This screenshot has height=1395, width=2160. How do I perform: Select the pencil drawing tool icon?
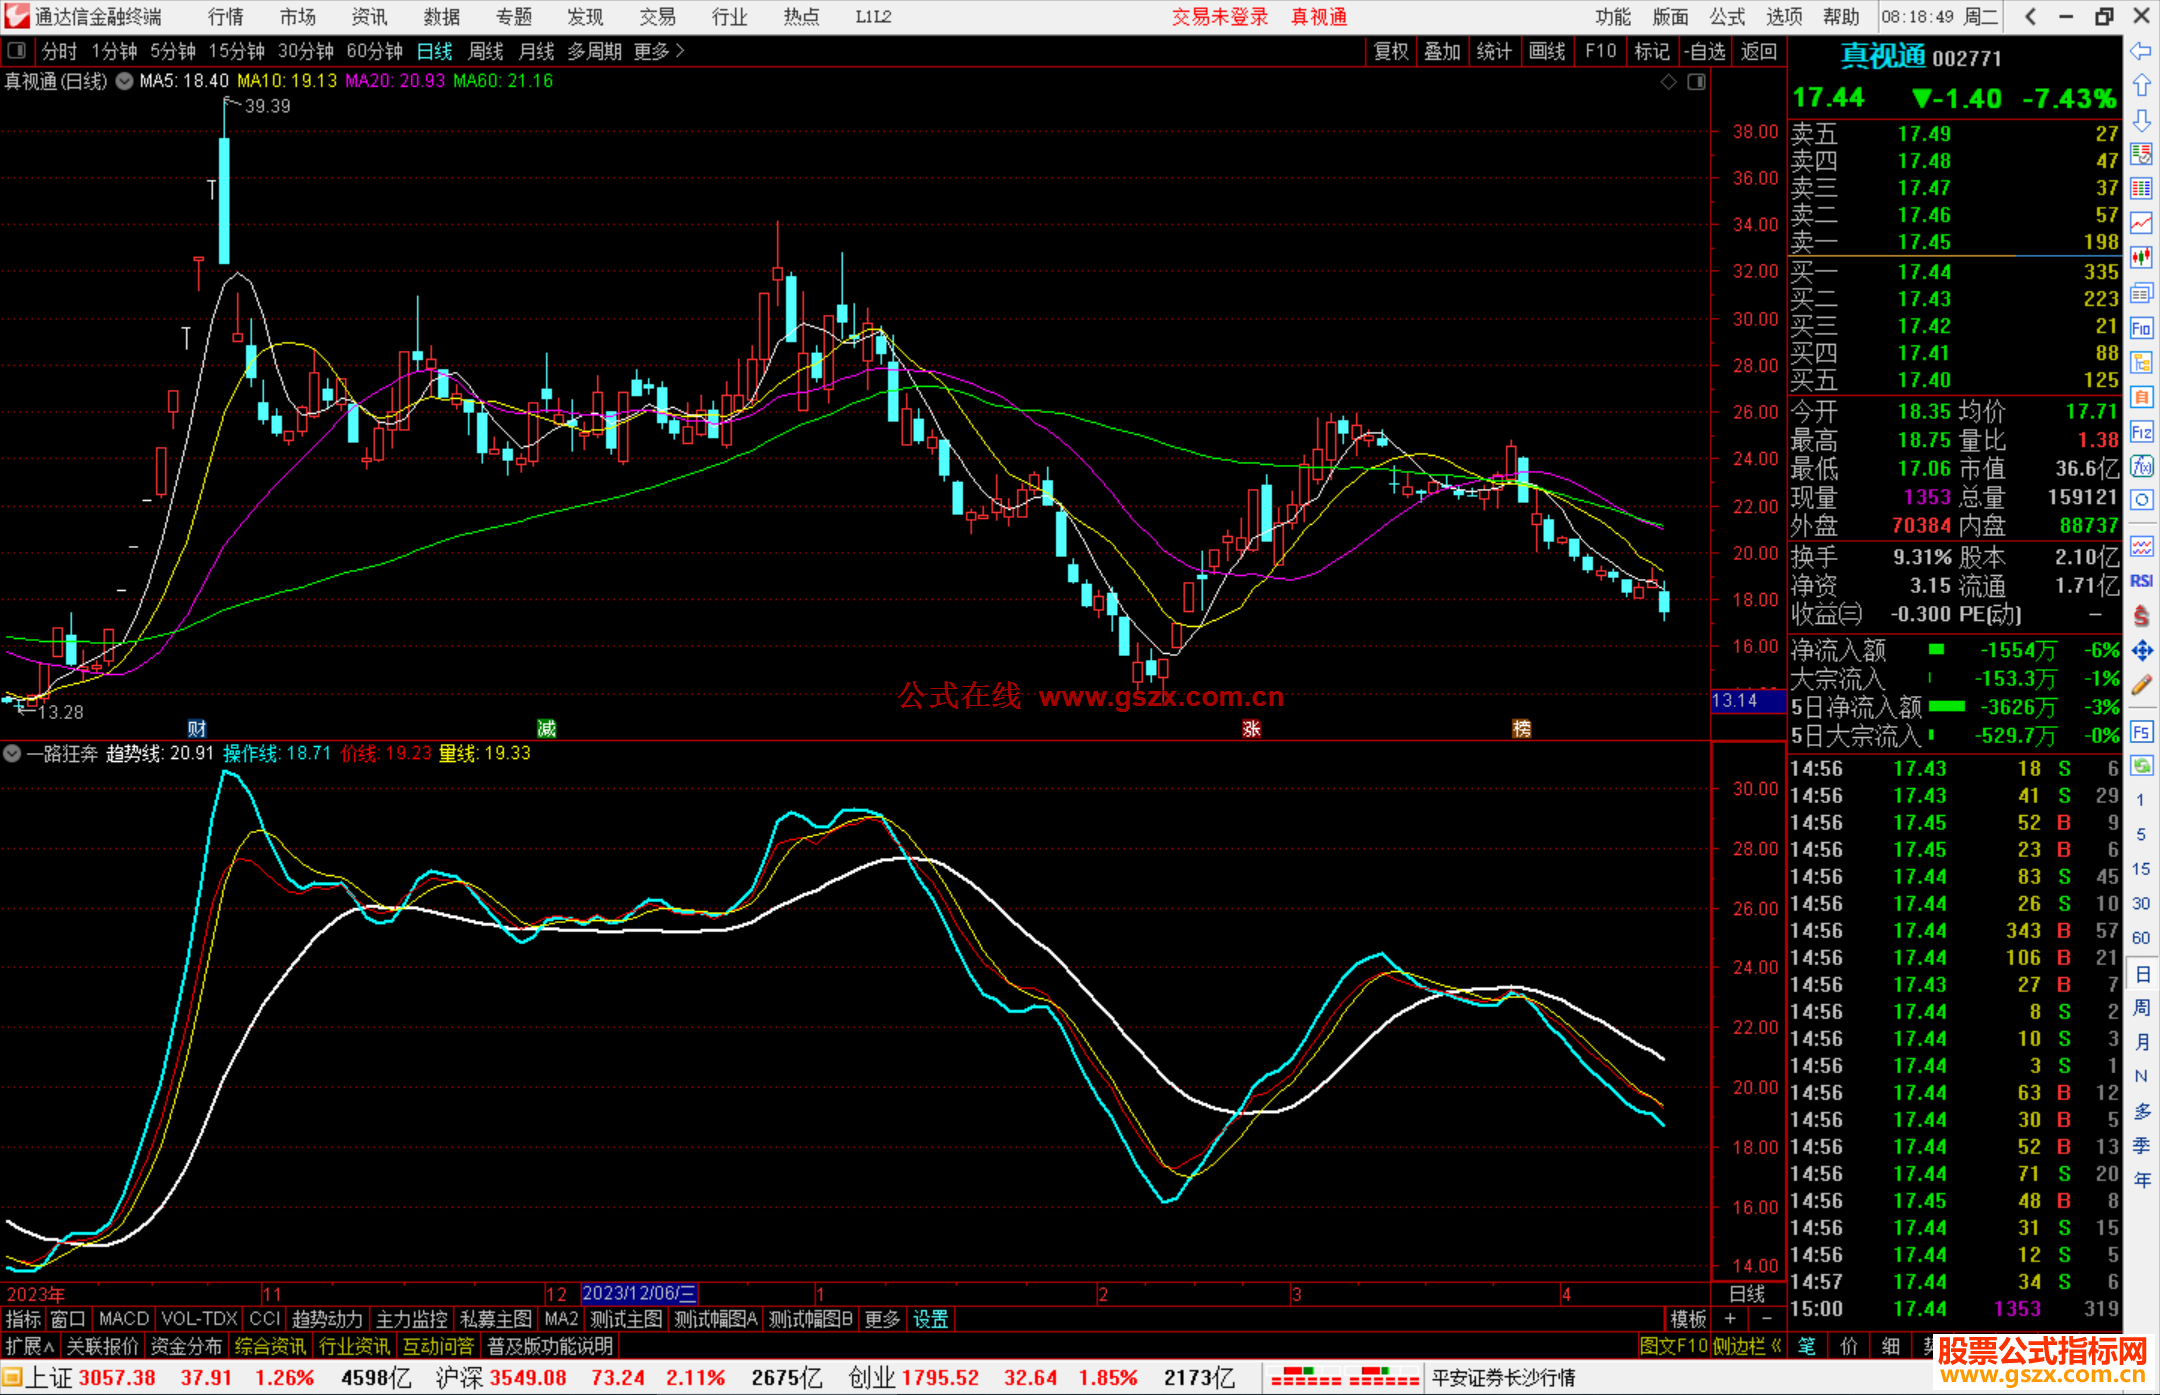click(x=2141, y=685)
